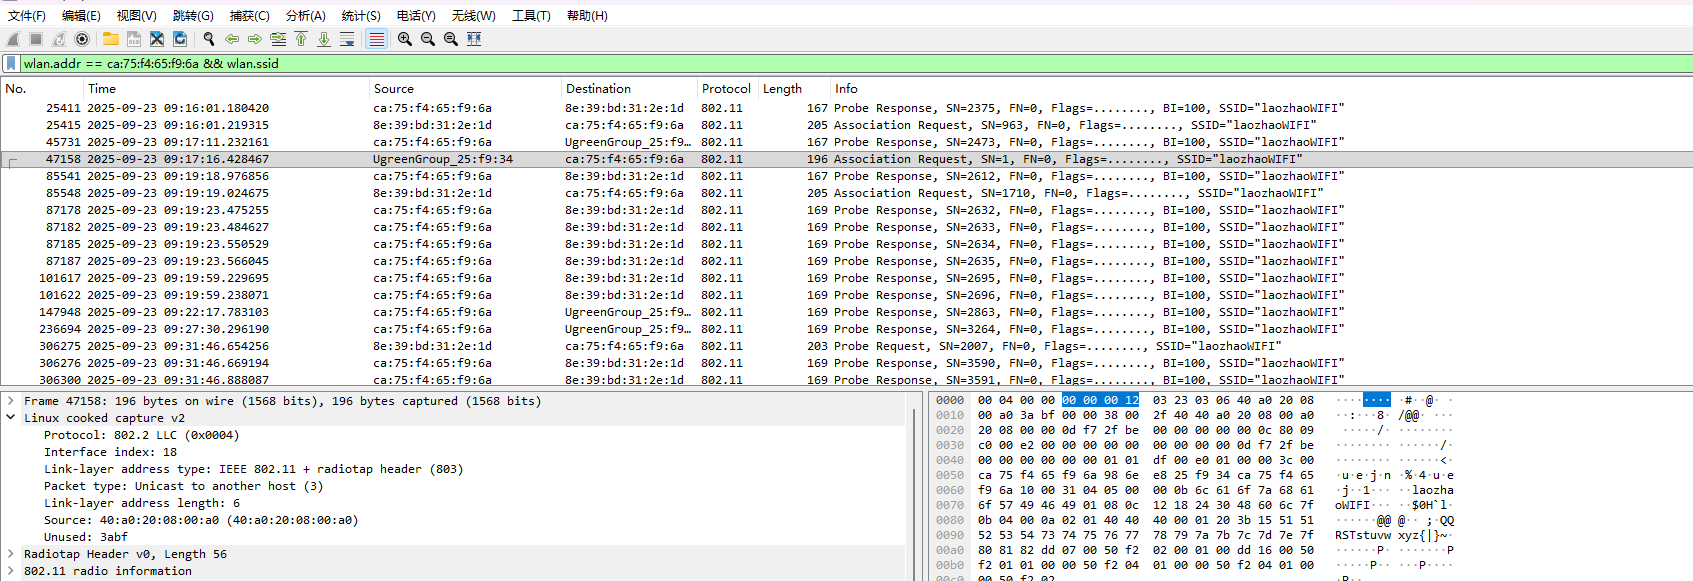Select the 'Interface index: 18' line
Screen dimensions: 1693x581
(110, 452)
